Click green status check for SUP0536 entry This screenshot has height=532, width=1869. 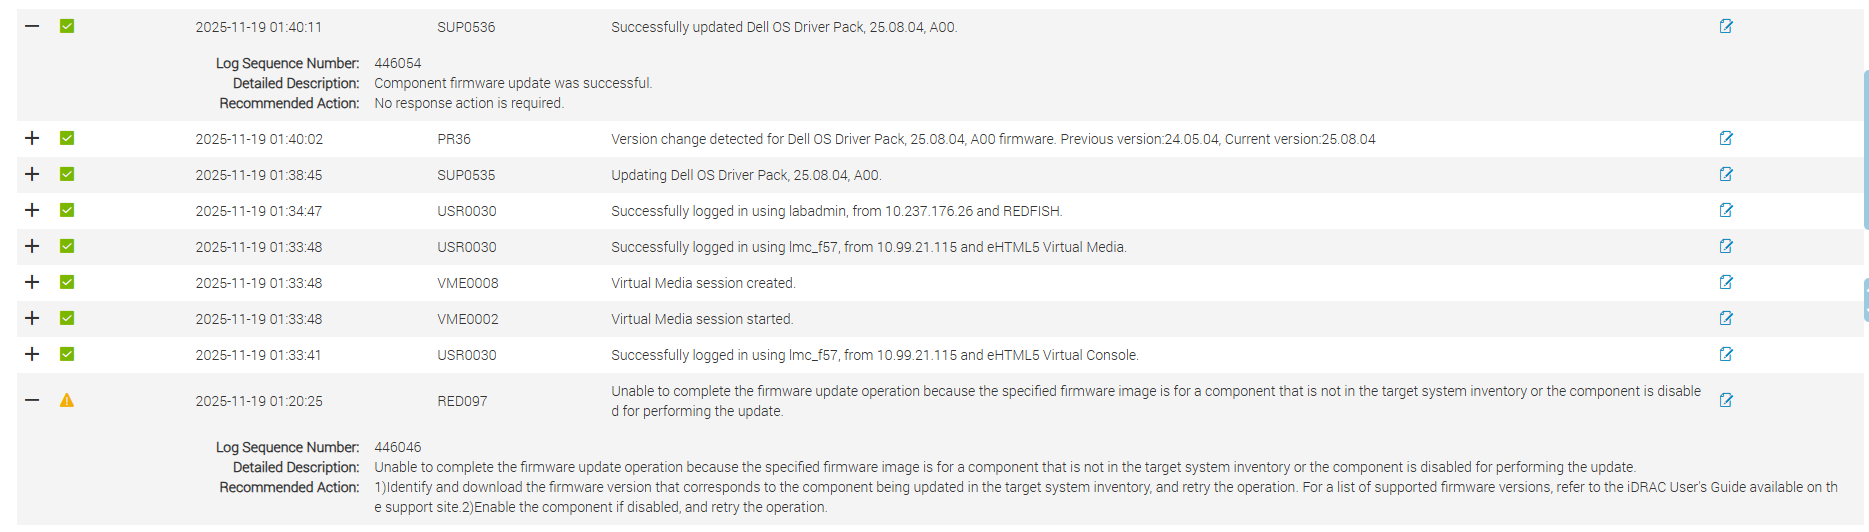(67, 27)
